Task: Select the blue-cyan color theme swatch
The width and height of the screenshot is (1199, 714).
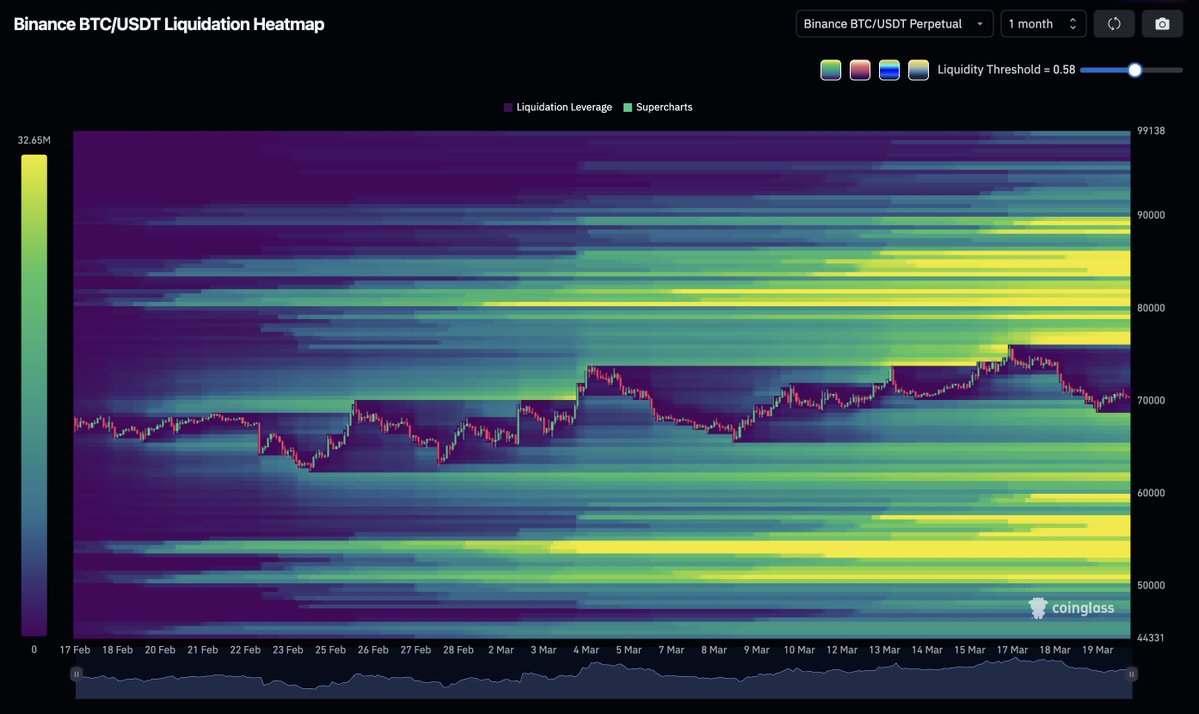Action: (x=889, y=70)
